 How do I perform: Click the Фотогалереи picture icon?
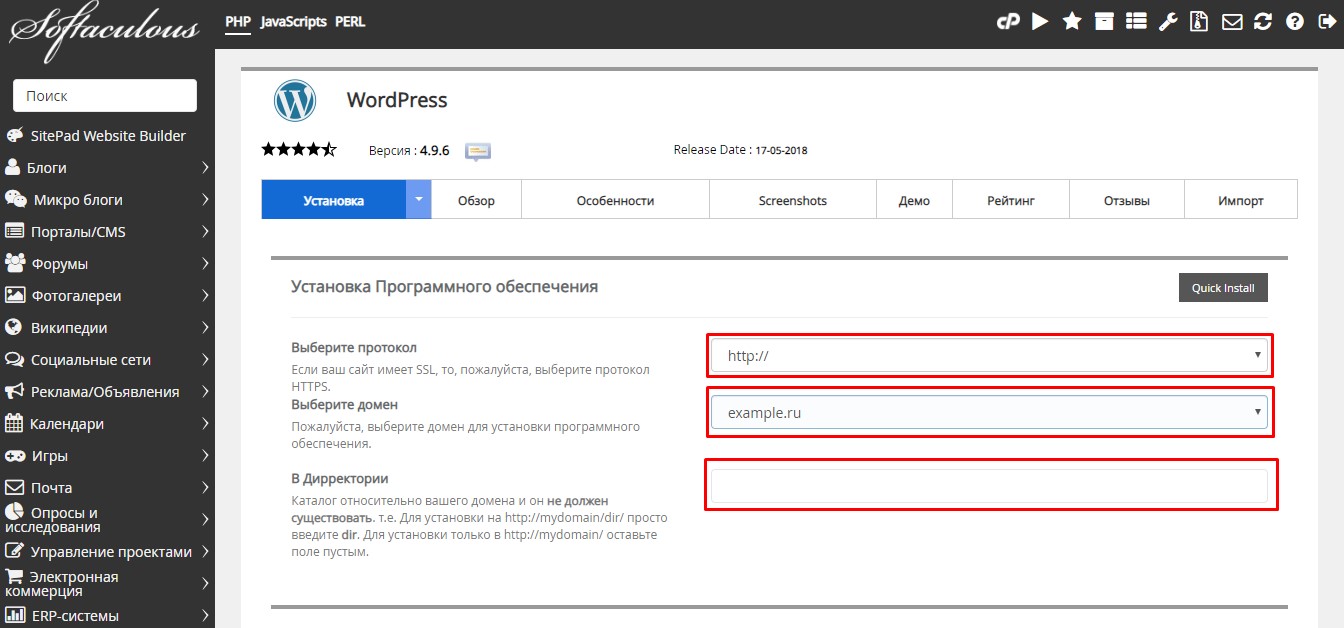pyautogui.click(x=15, y=296)
